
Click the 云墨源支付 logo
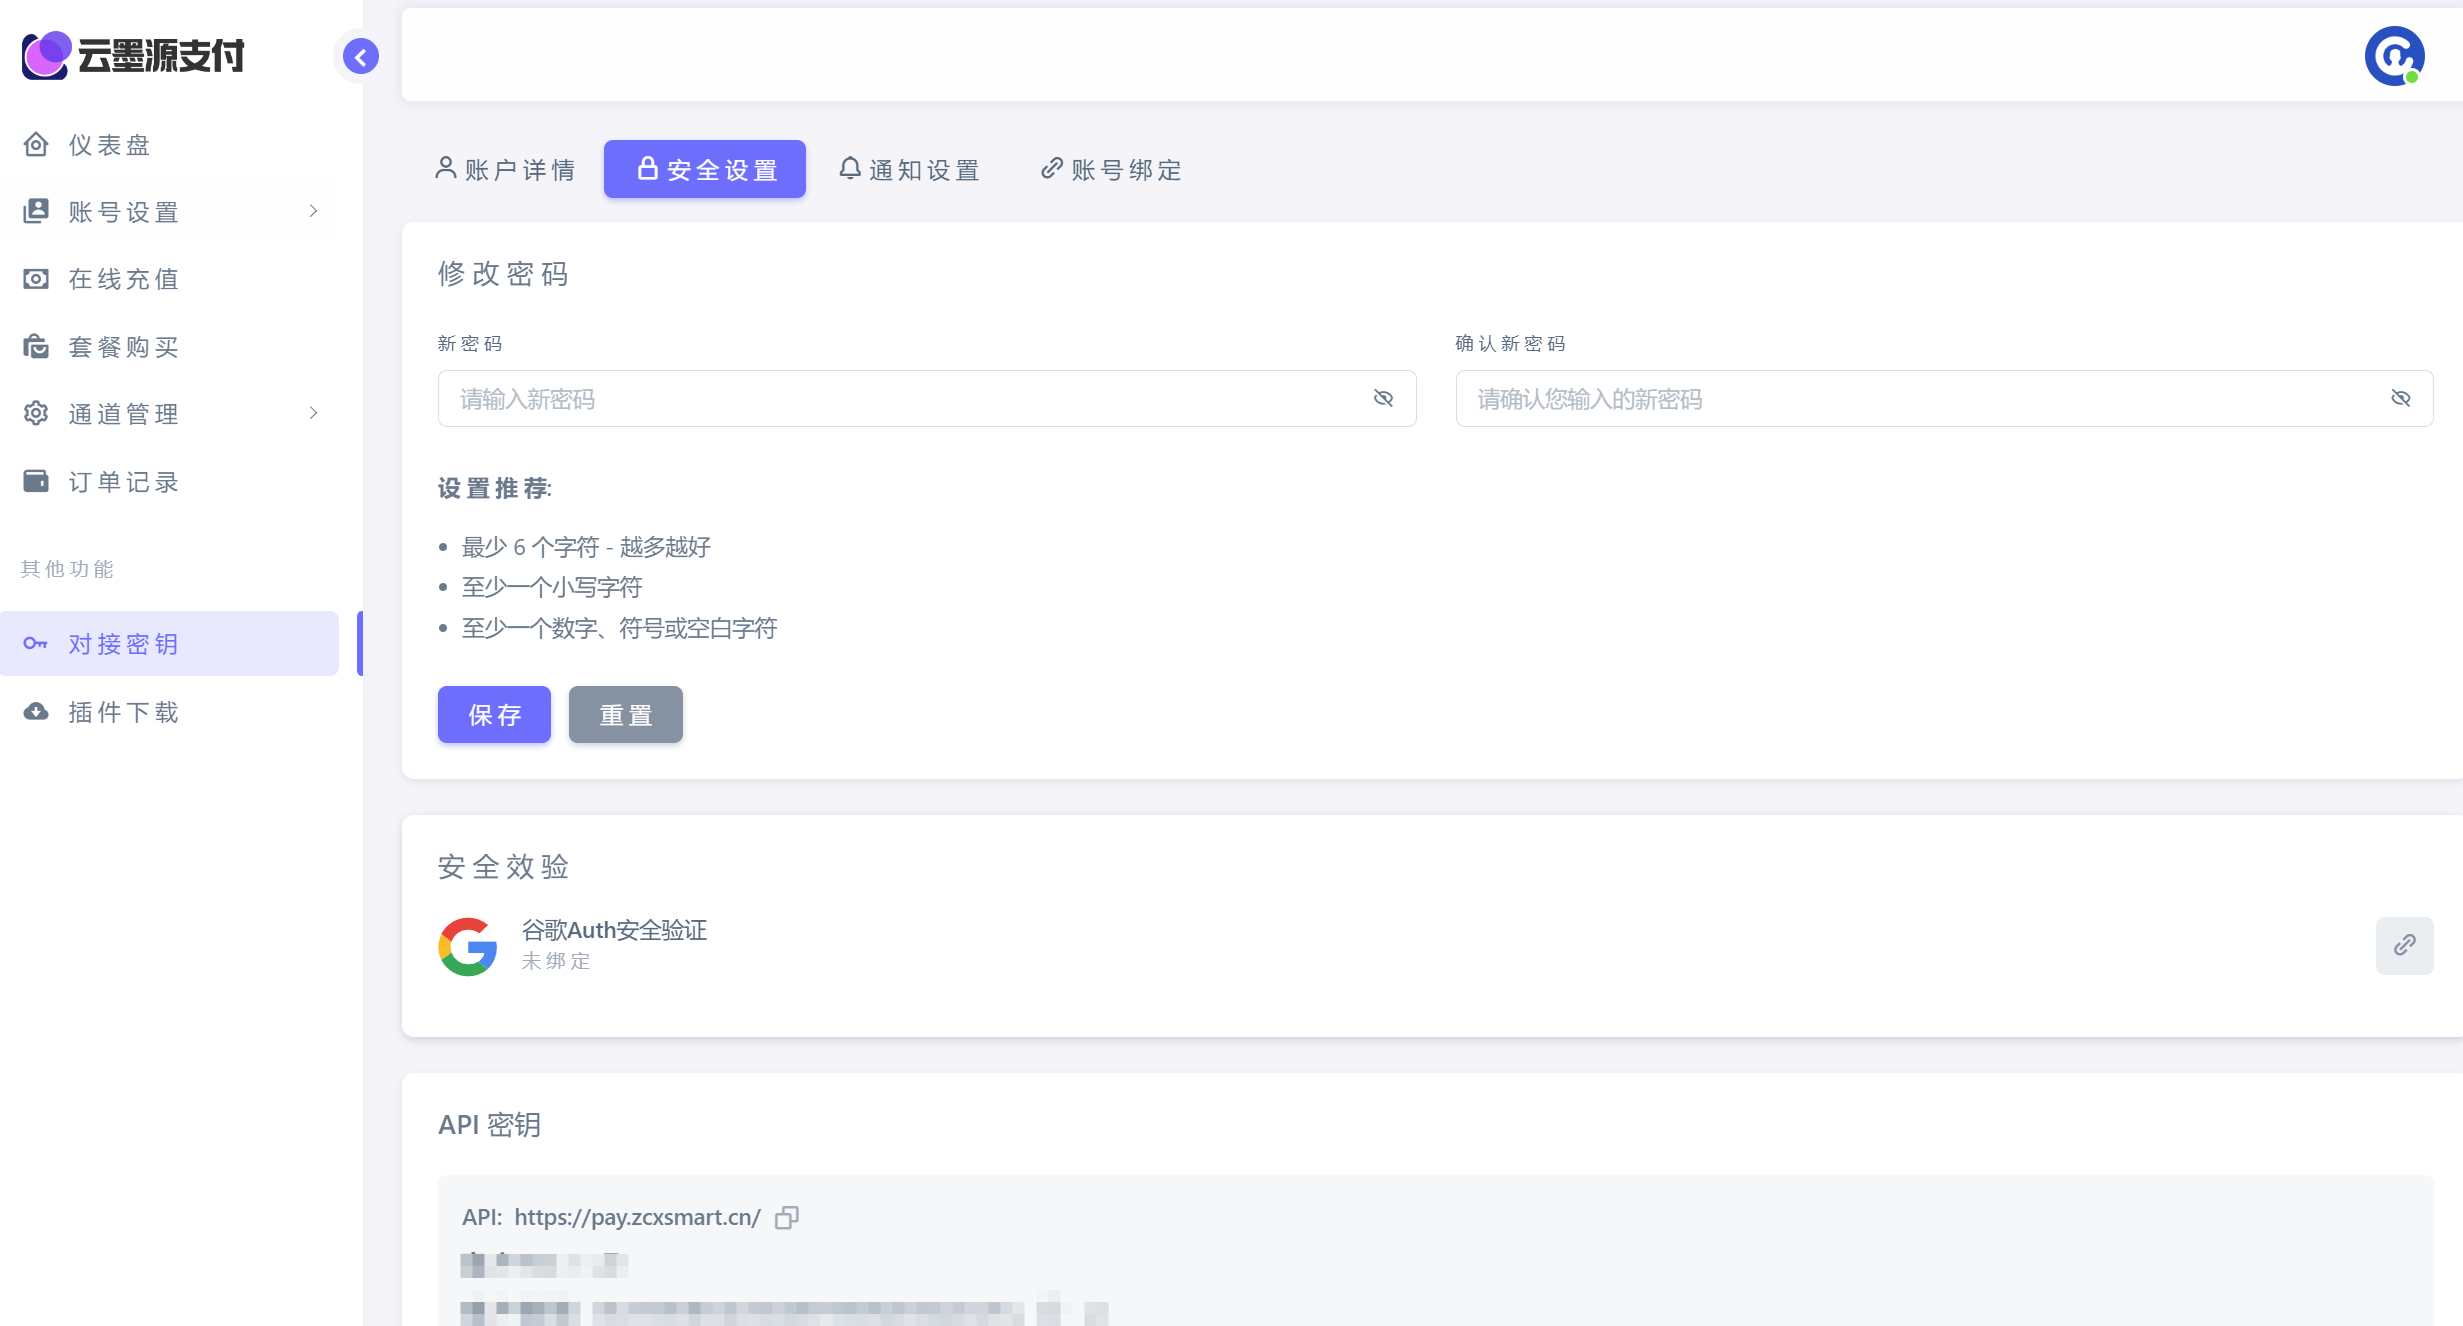coord(133,55)
